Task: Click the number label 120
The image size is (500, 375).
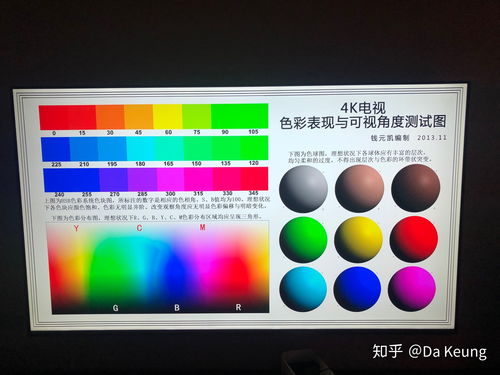Action: coord(254,163)
